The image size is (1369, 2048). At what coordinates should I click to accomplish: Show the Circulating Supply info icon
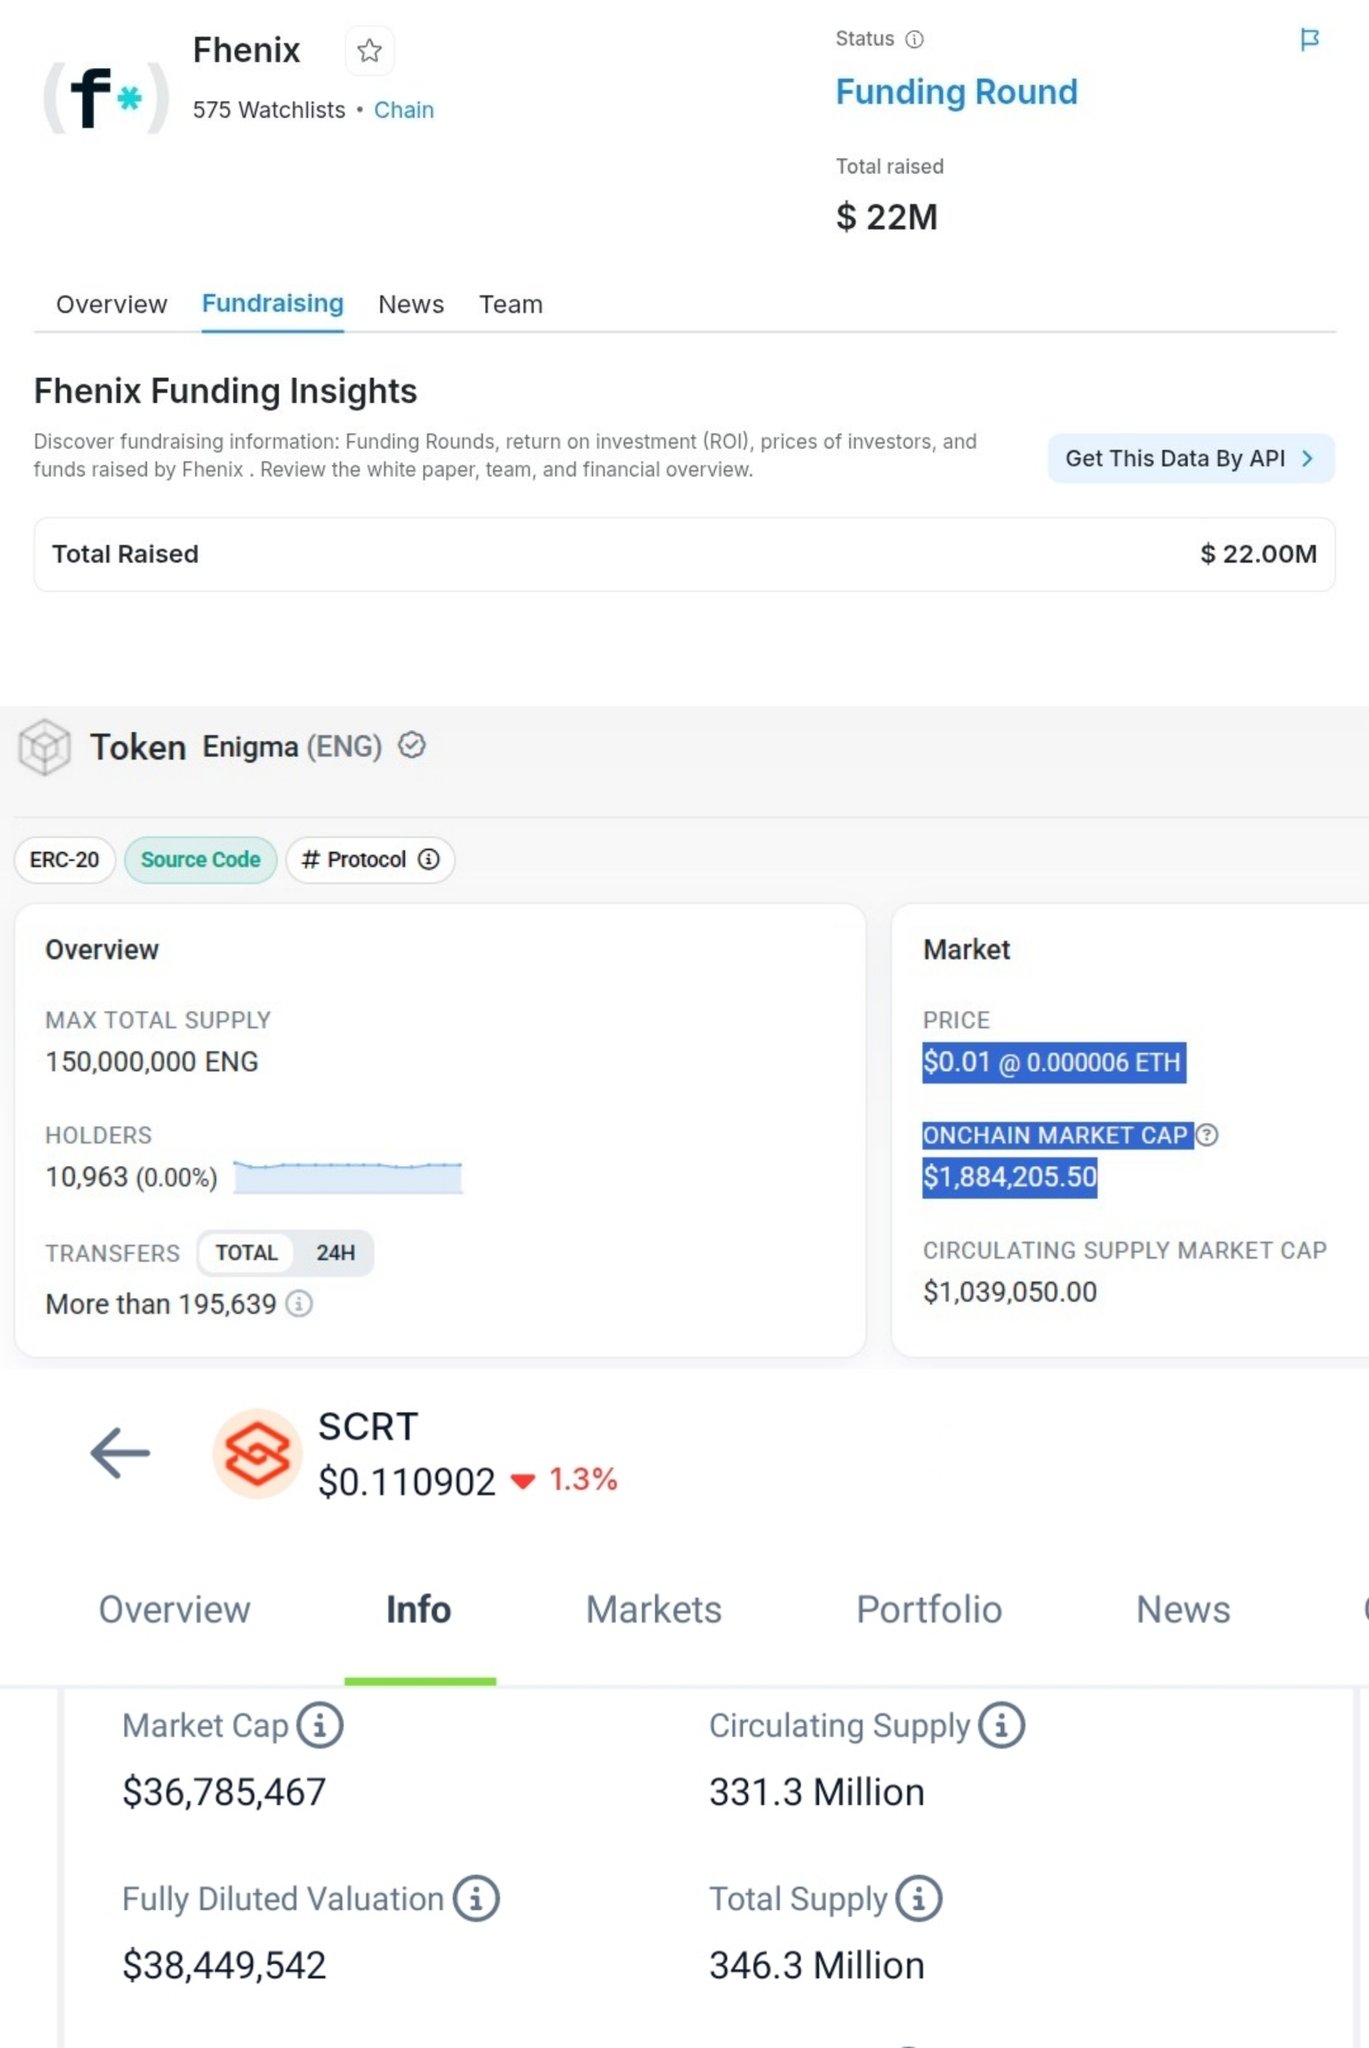[x=1001, y=1726]
